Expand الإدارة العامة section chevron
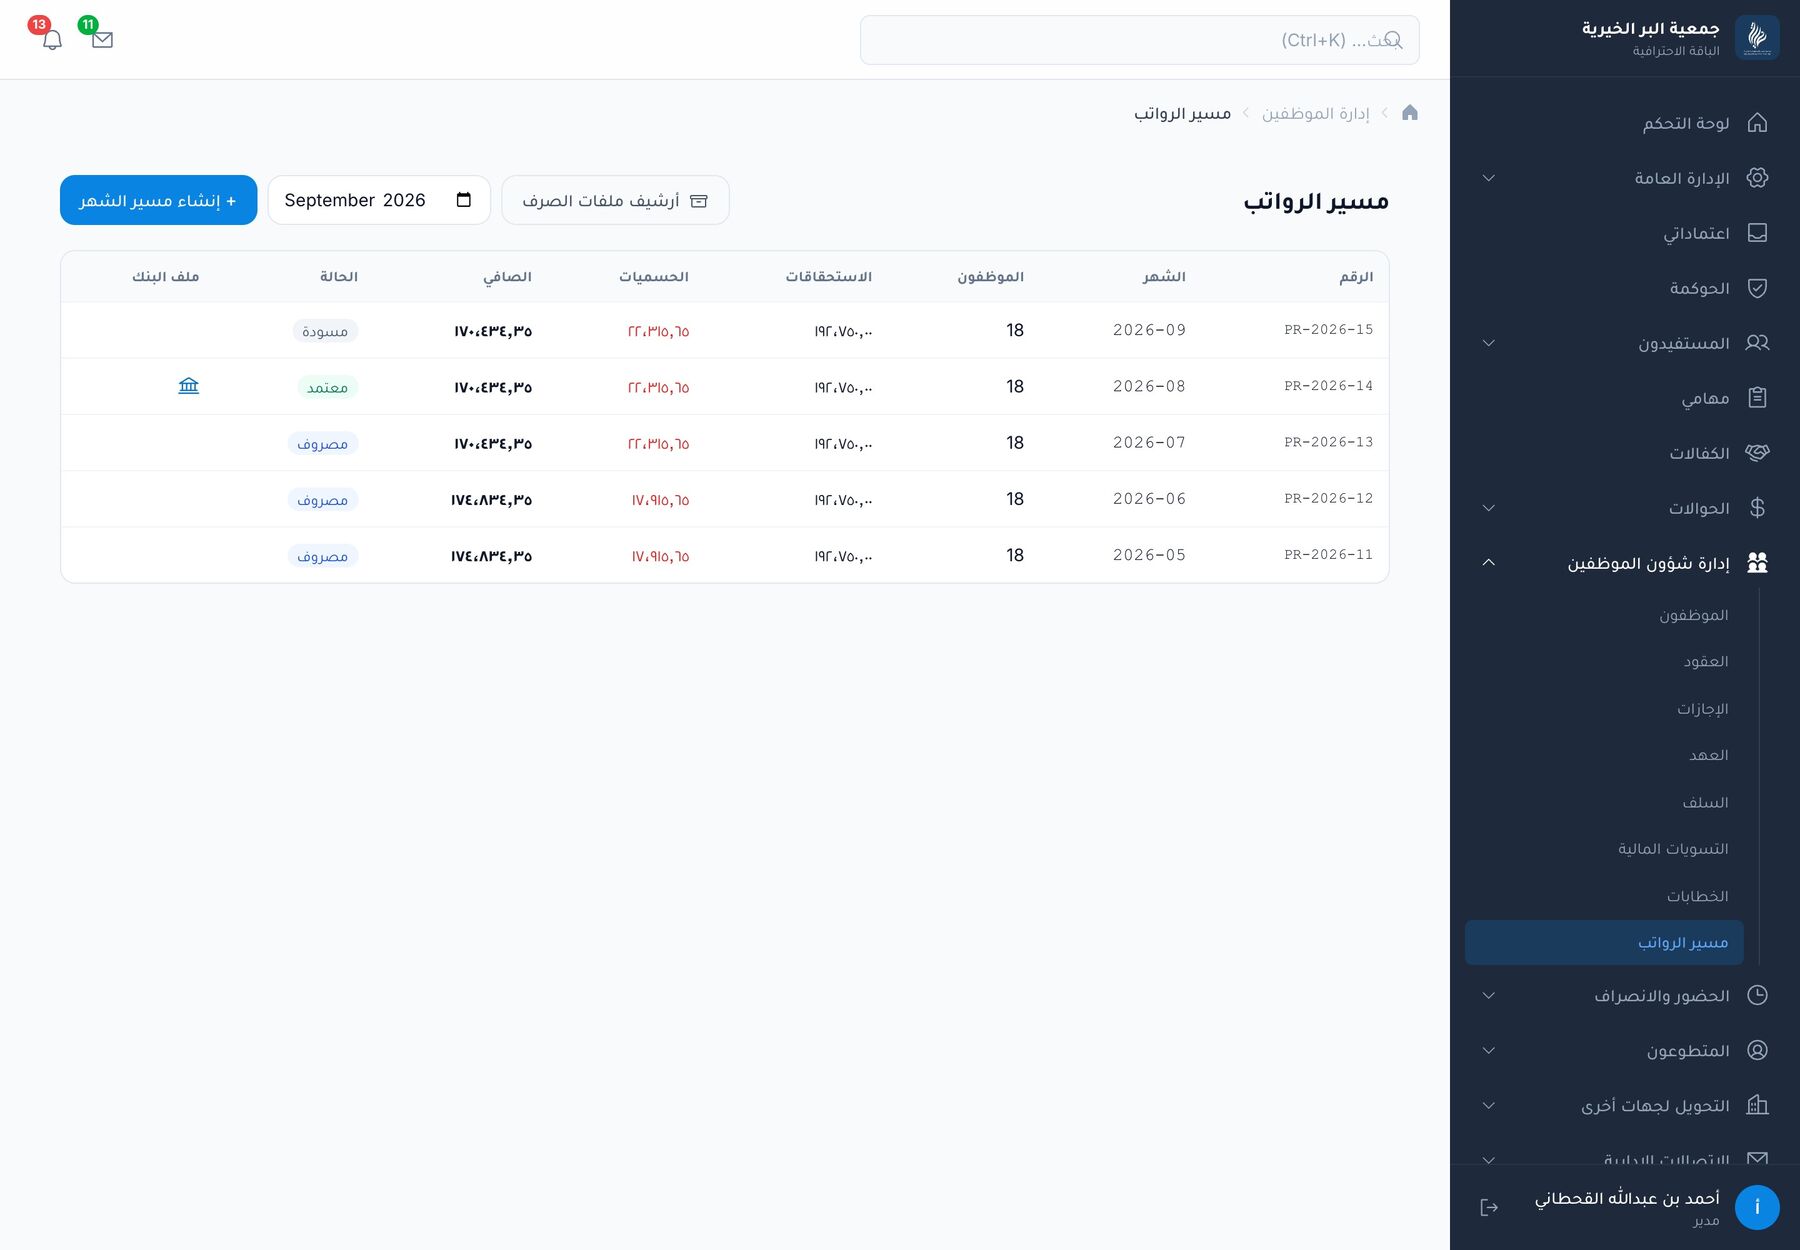This screenshot has height=1250, width=1800. (1489, 178)
